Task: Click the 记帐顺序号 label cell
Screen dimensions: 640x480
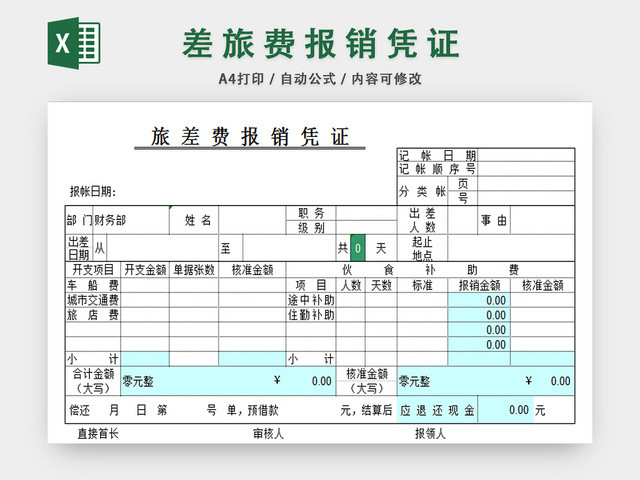Action: click(437, 169)
